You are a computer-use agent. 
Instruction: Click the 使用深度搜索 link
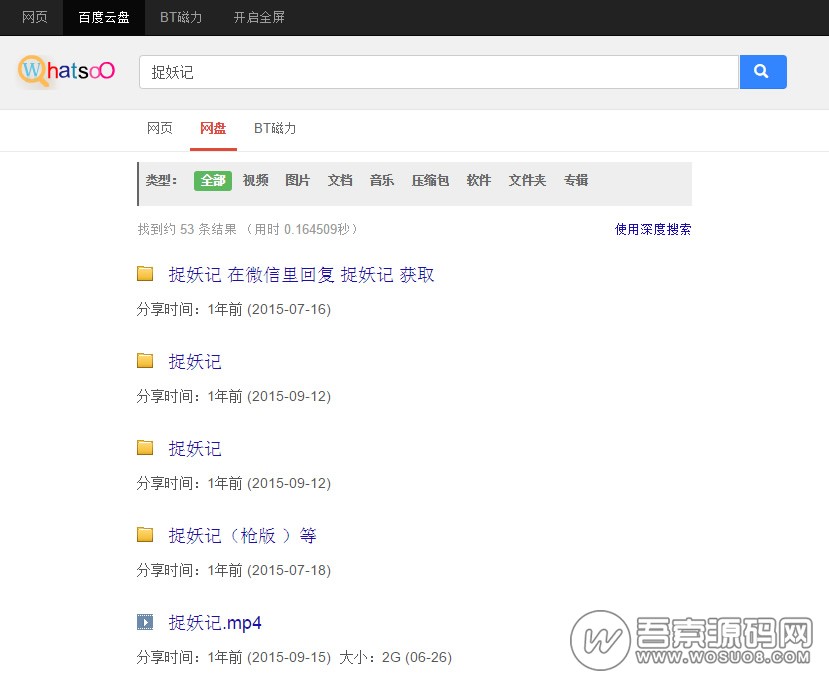point(652,229)
